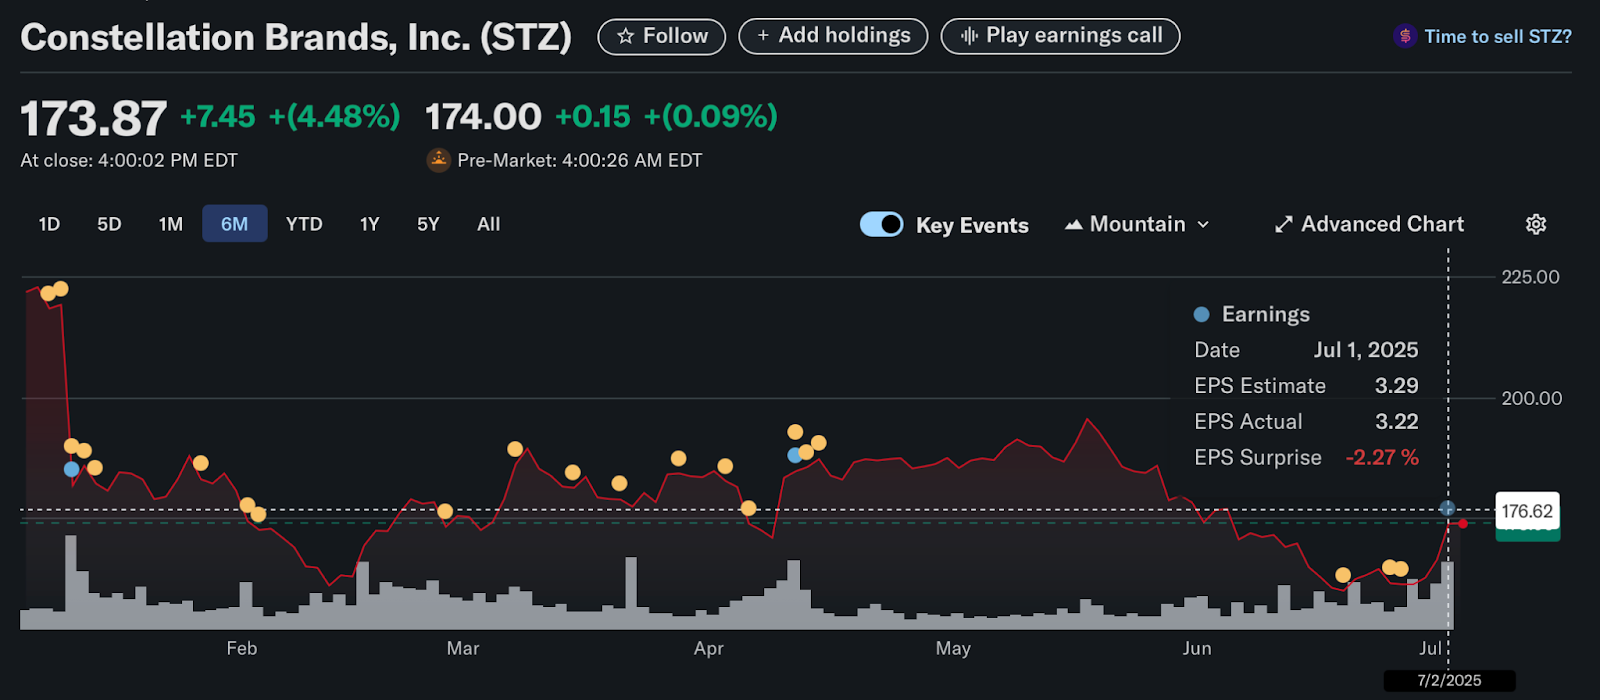Open chart settings gear icon
The width and height of the screenshot is (1600, 700).
(1536, 224)
